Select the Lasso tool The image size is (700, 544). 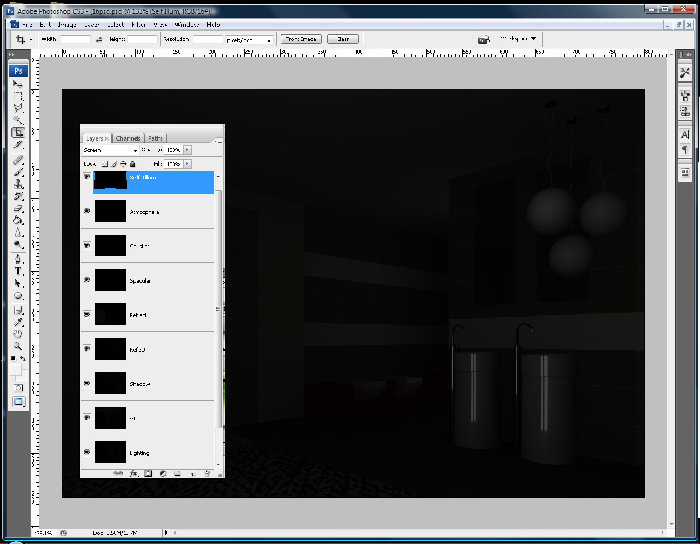[x=18, y=108]
